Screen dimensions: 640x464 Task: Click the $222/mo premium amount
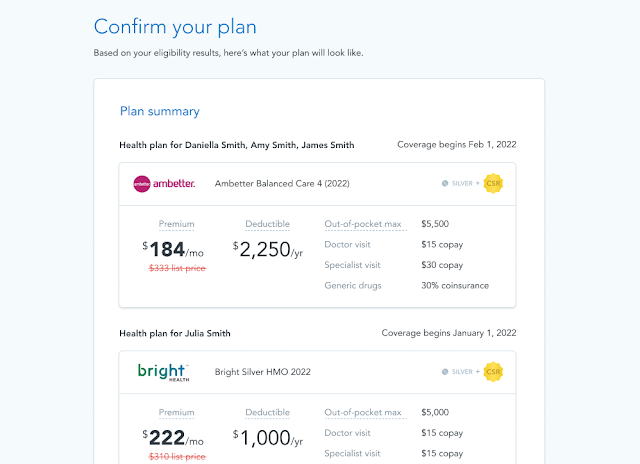(176, 436)
